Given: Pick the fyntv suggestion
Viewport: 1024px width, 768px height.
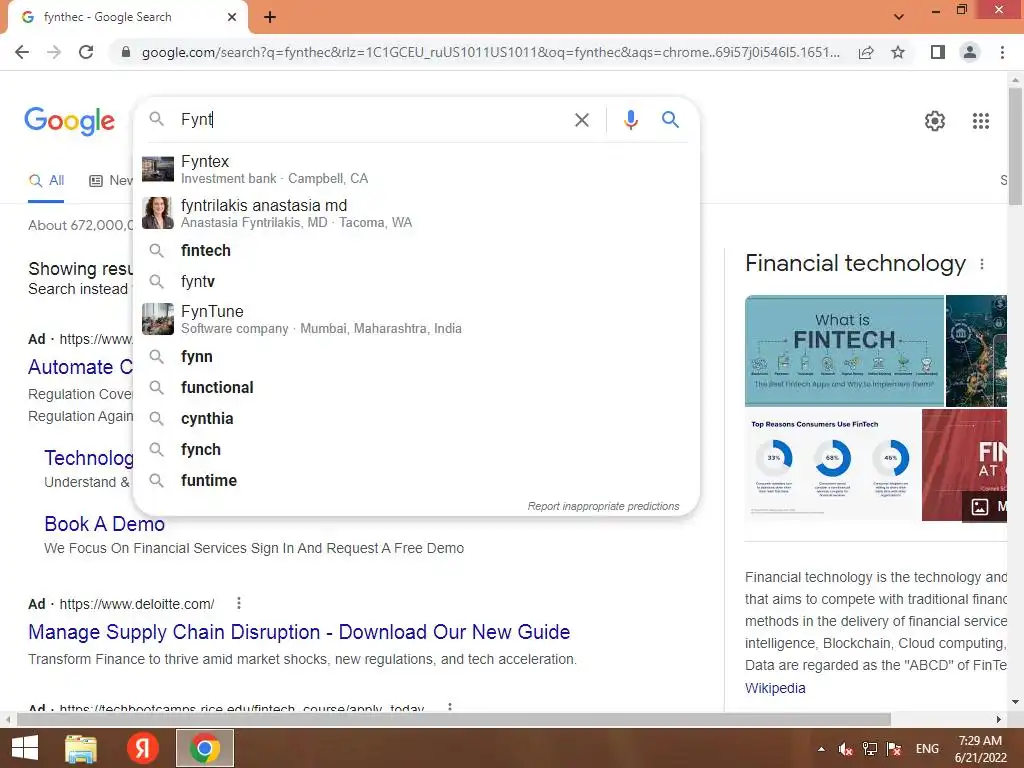Looking at the screenshot, I should [416, 281].
